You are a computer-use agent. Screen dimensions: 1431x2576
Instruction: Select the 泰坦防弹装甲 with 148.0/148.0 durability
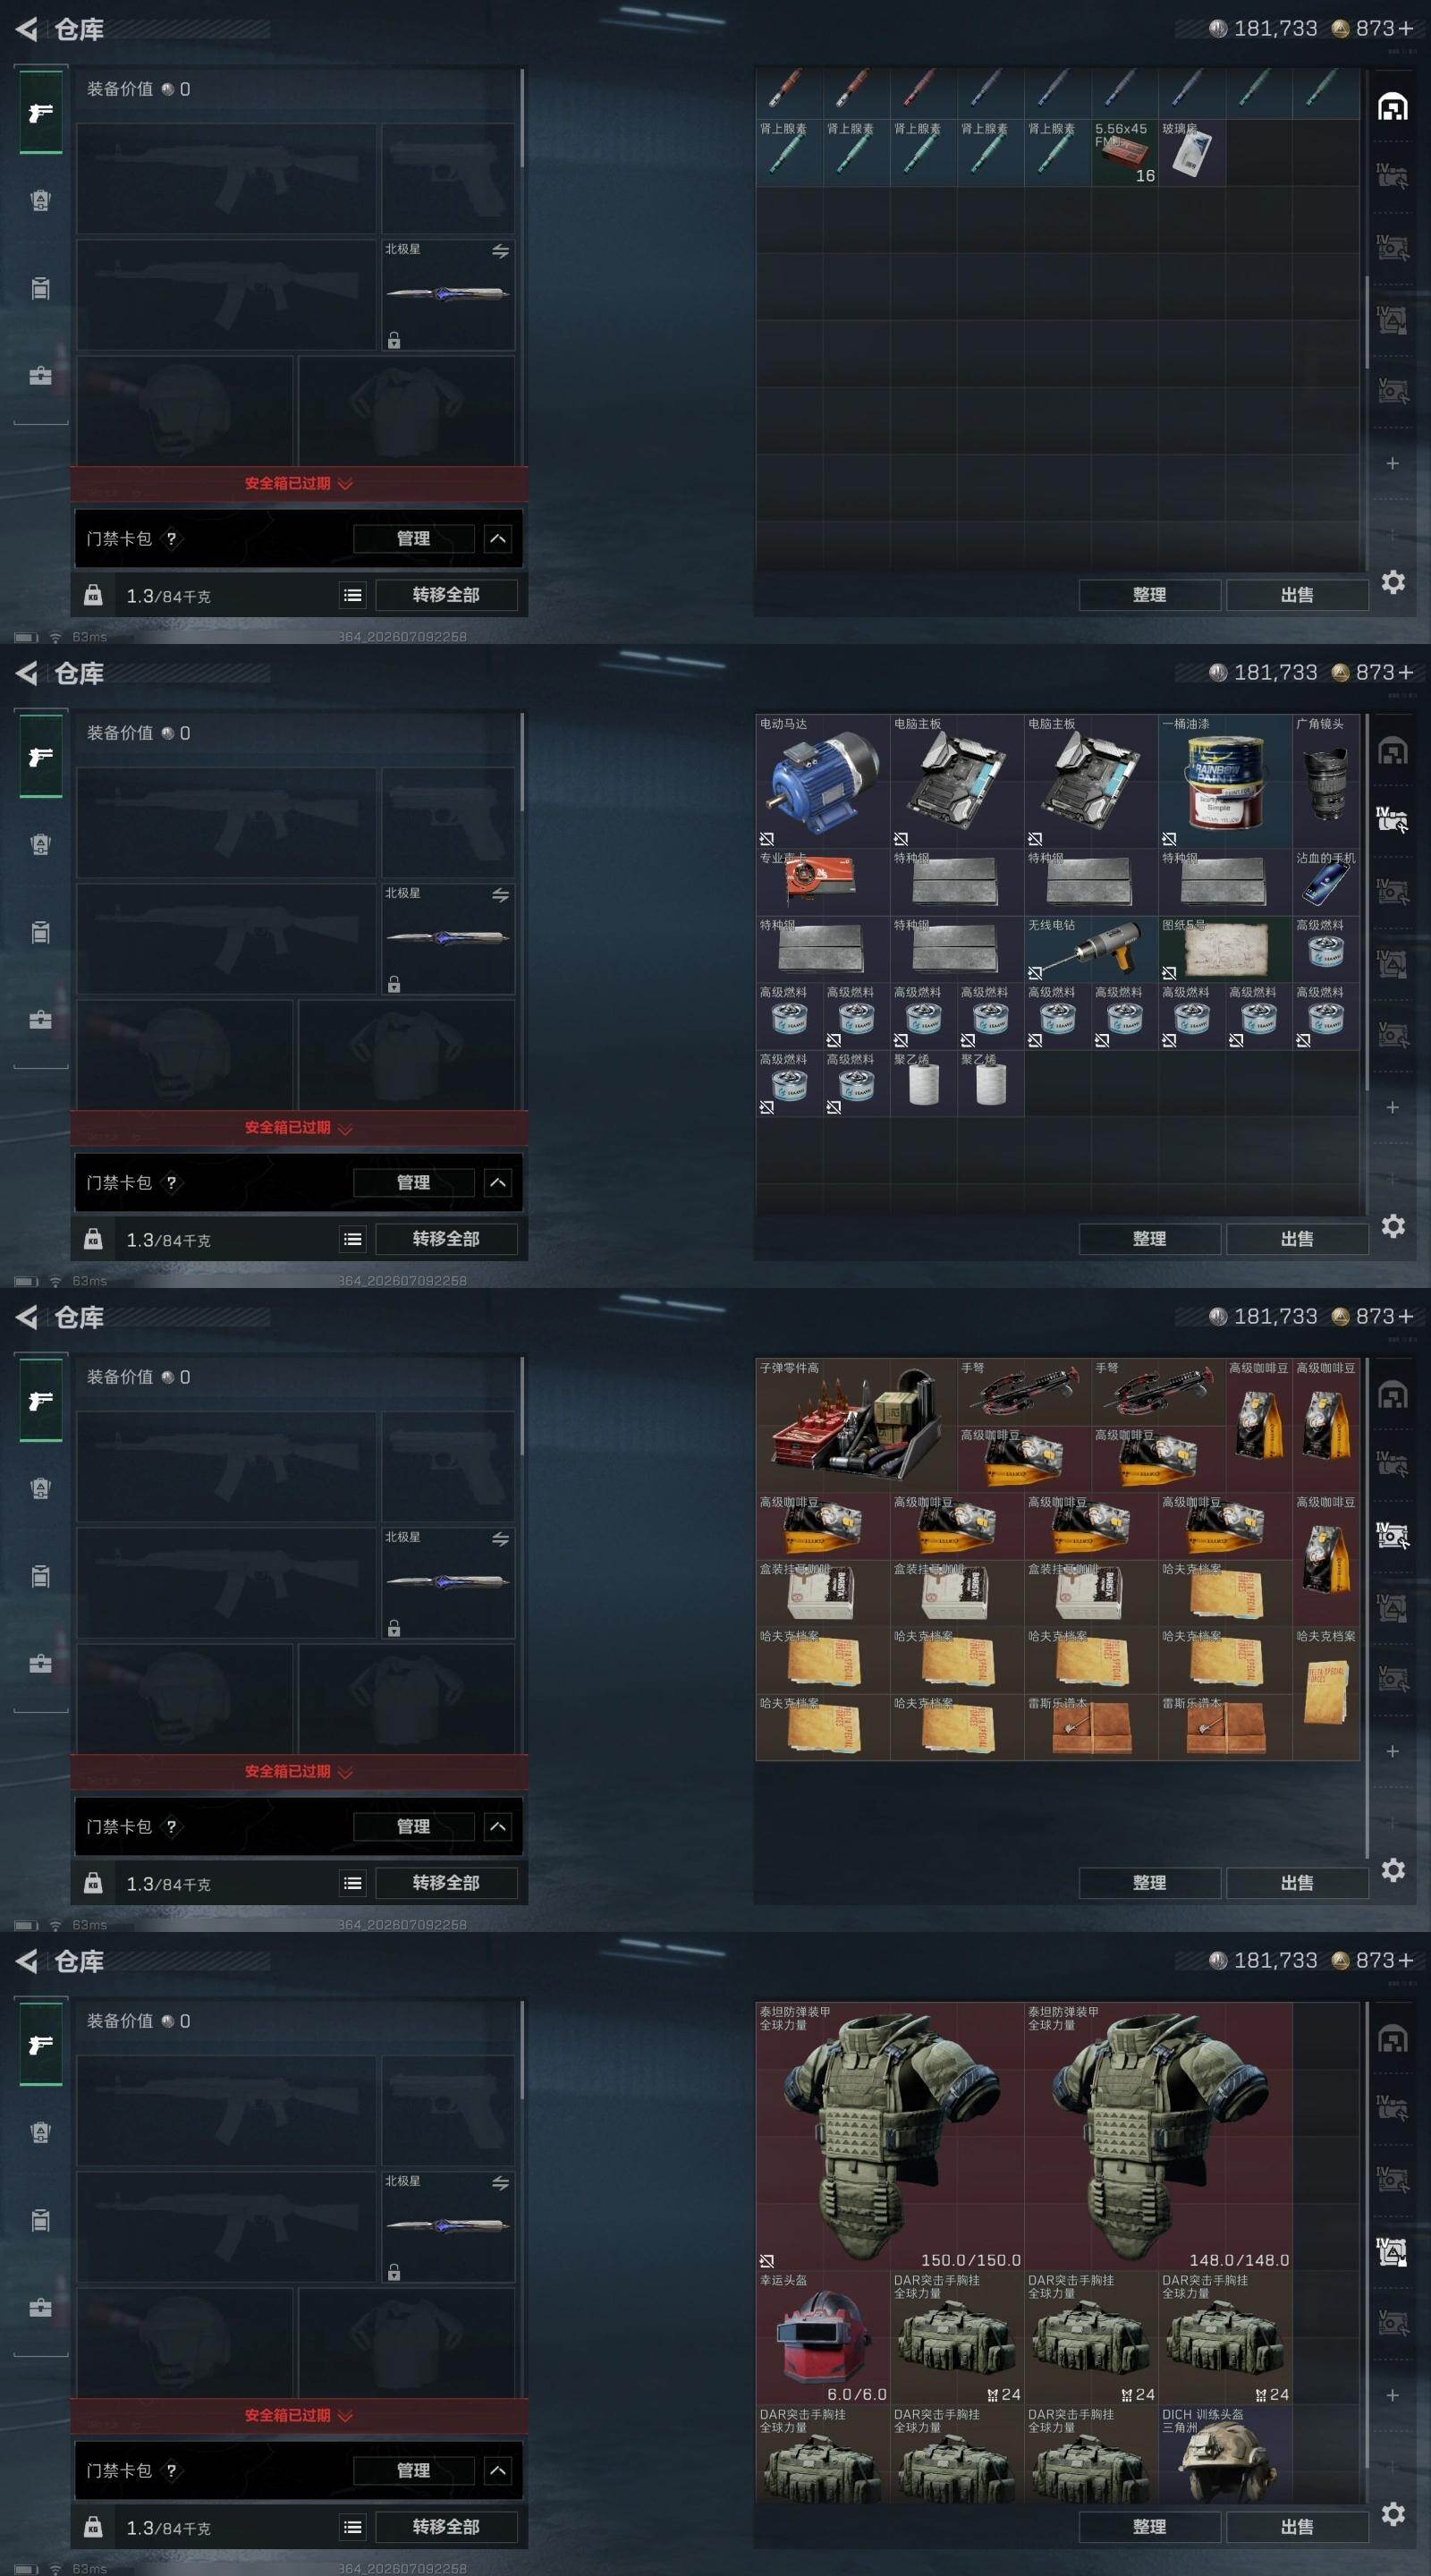coord(1158,2136)
